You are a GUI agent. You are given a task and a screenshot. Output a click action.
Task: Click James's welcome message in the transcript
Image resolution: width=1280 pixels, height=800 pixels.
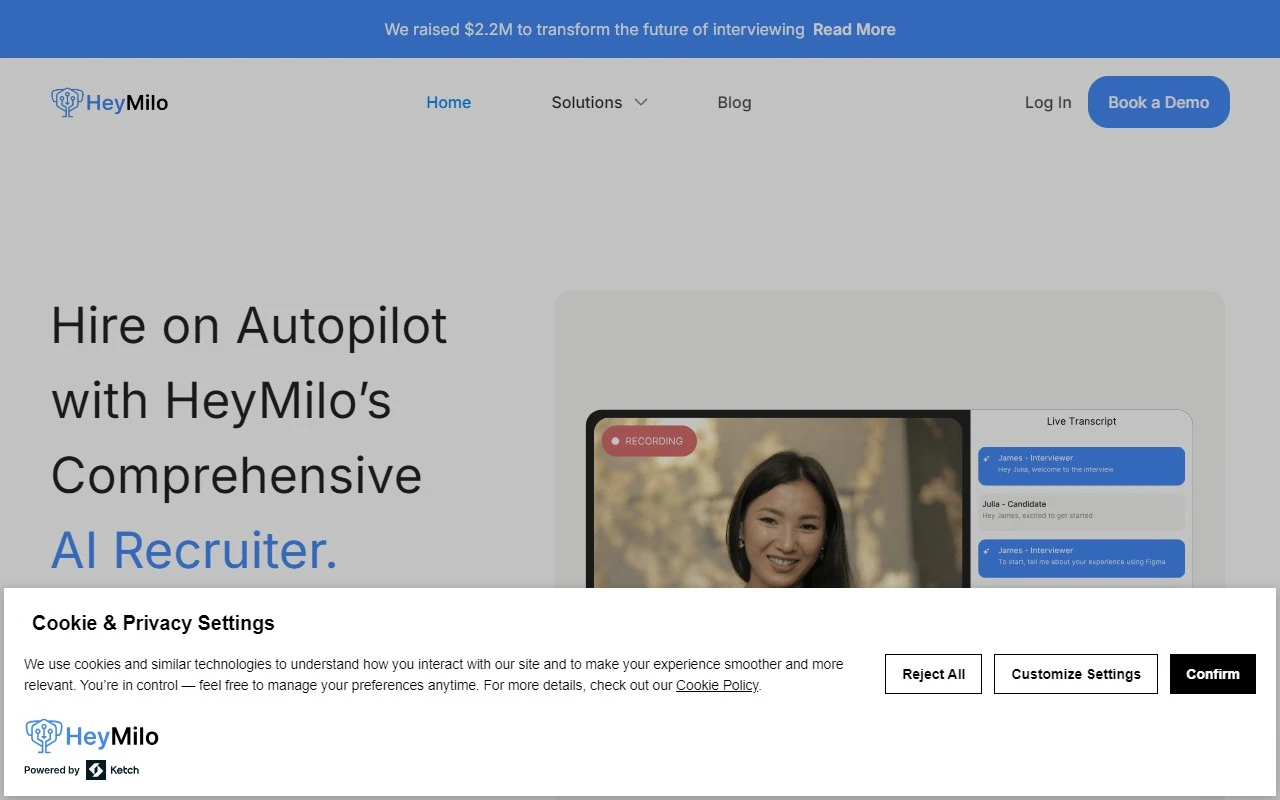point(1081,466)
